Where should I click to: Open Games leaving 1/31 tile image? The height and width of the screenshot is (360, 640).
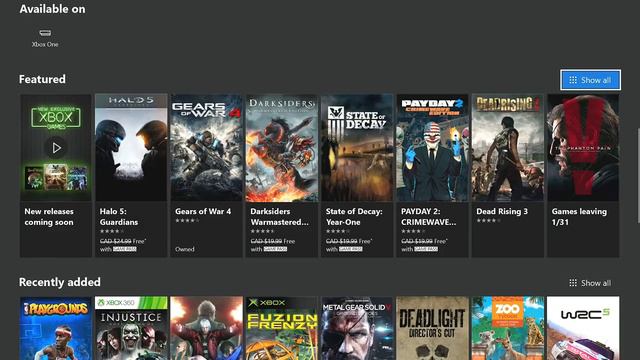point(583,147)
